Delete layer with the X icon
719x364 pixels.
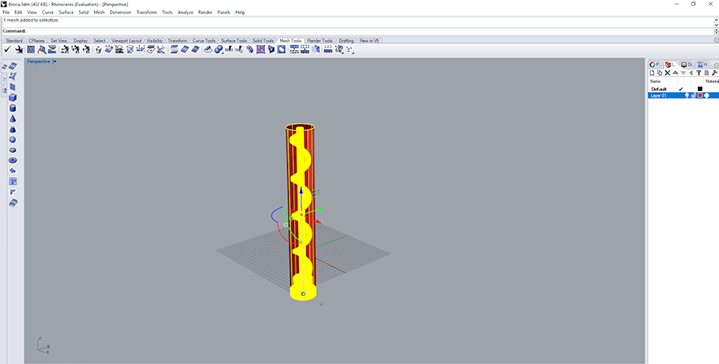point(668,72)
